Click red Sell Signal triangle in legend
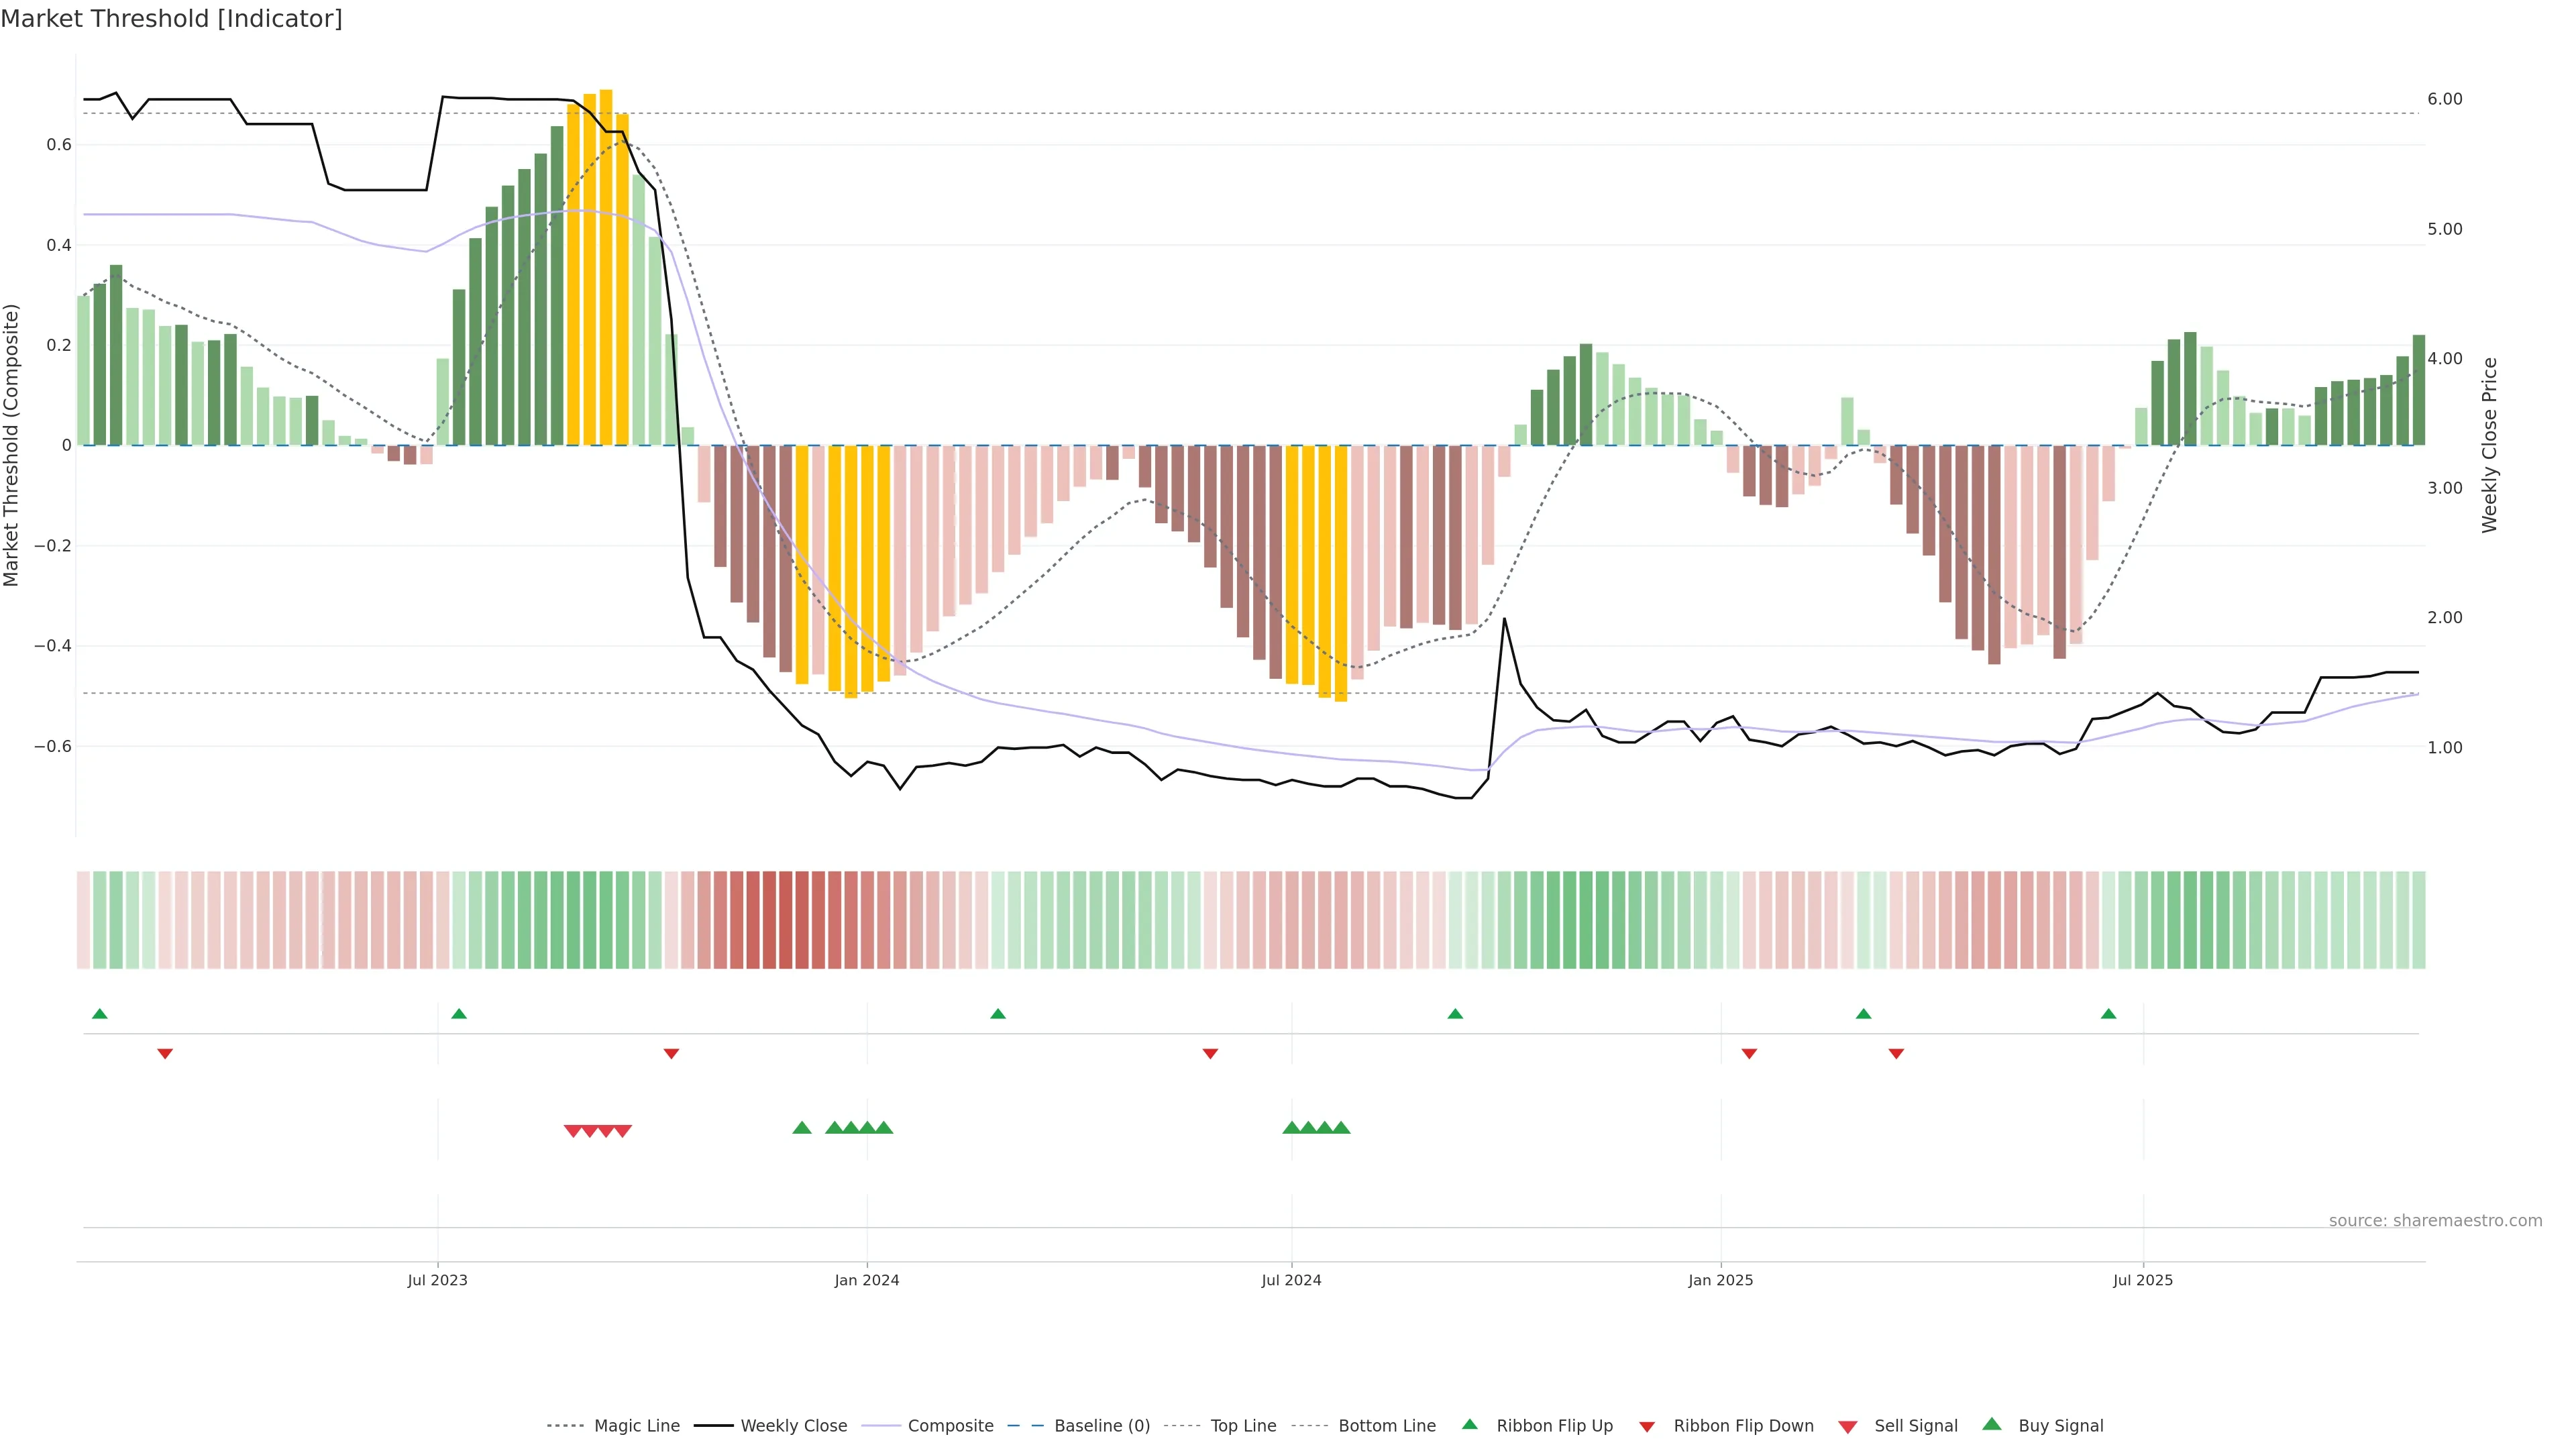Screen dimensions: 2576x1449 point(1848,1427)
